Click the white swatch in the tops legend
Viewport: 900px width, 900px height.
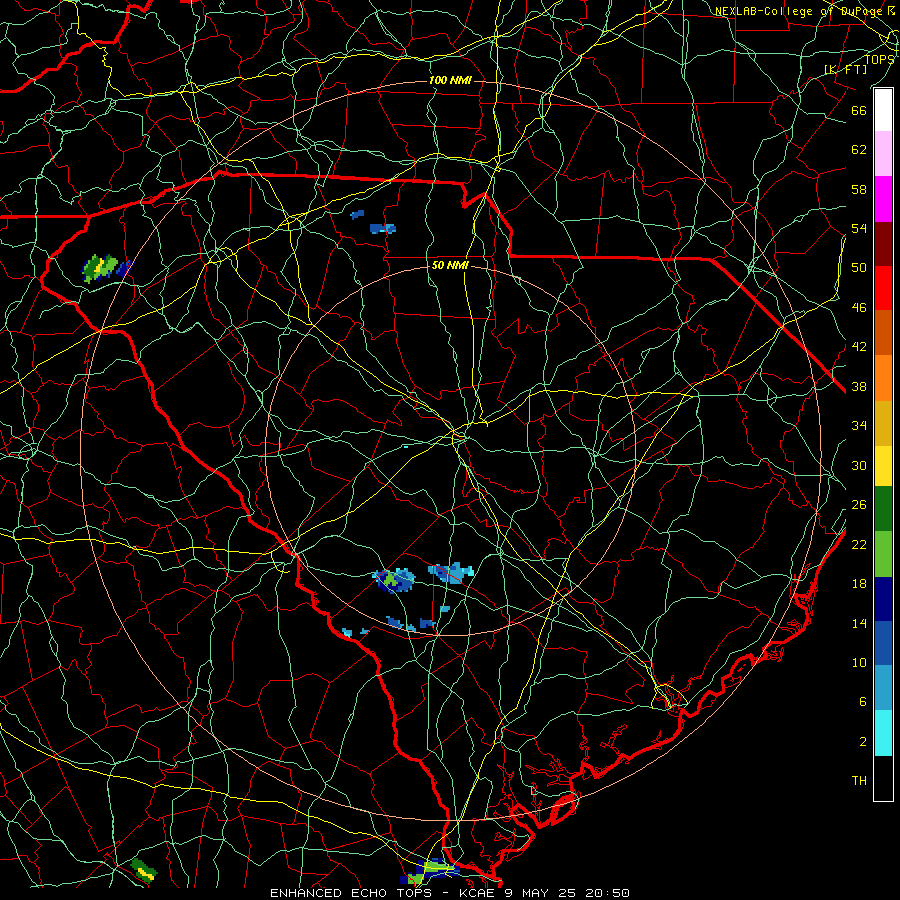(883, 110)
